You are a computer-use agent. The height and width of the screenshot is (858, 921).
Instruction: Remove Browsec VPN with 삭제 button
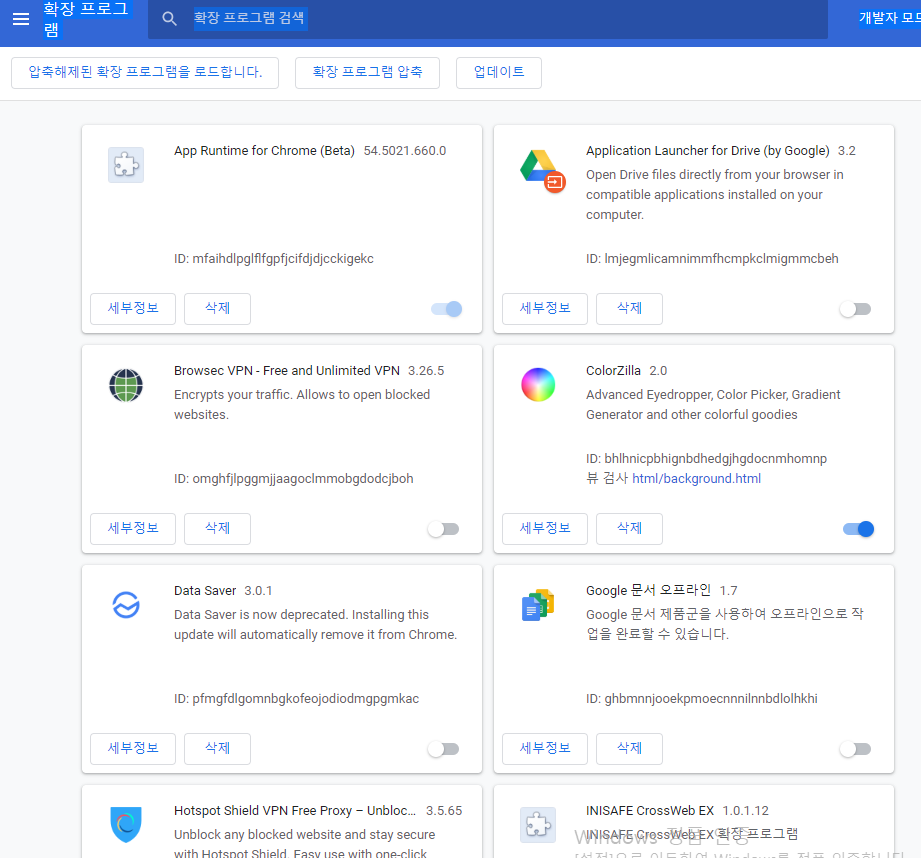click(x=217, y=529)
